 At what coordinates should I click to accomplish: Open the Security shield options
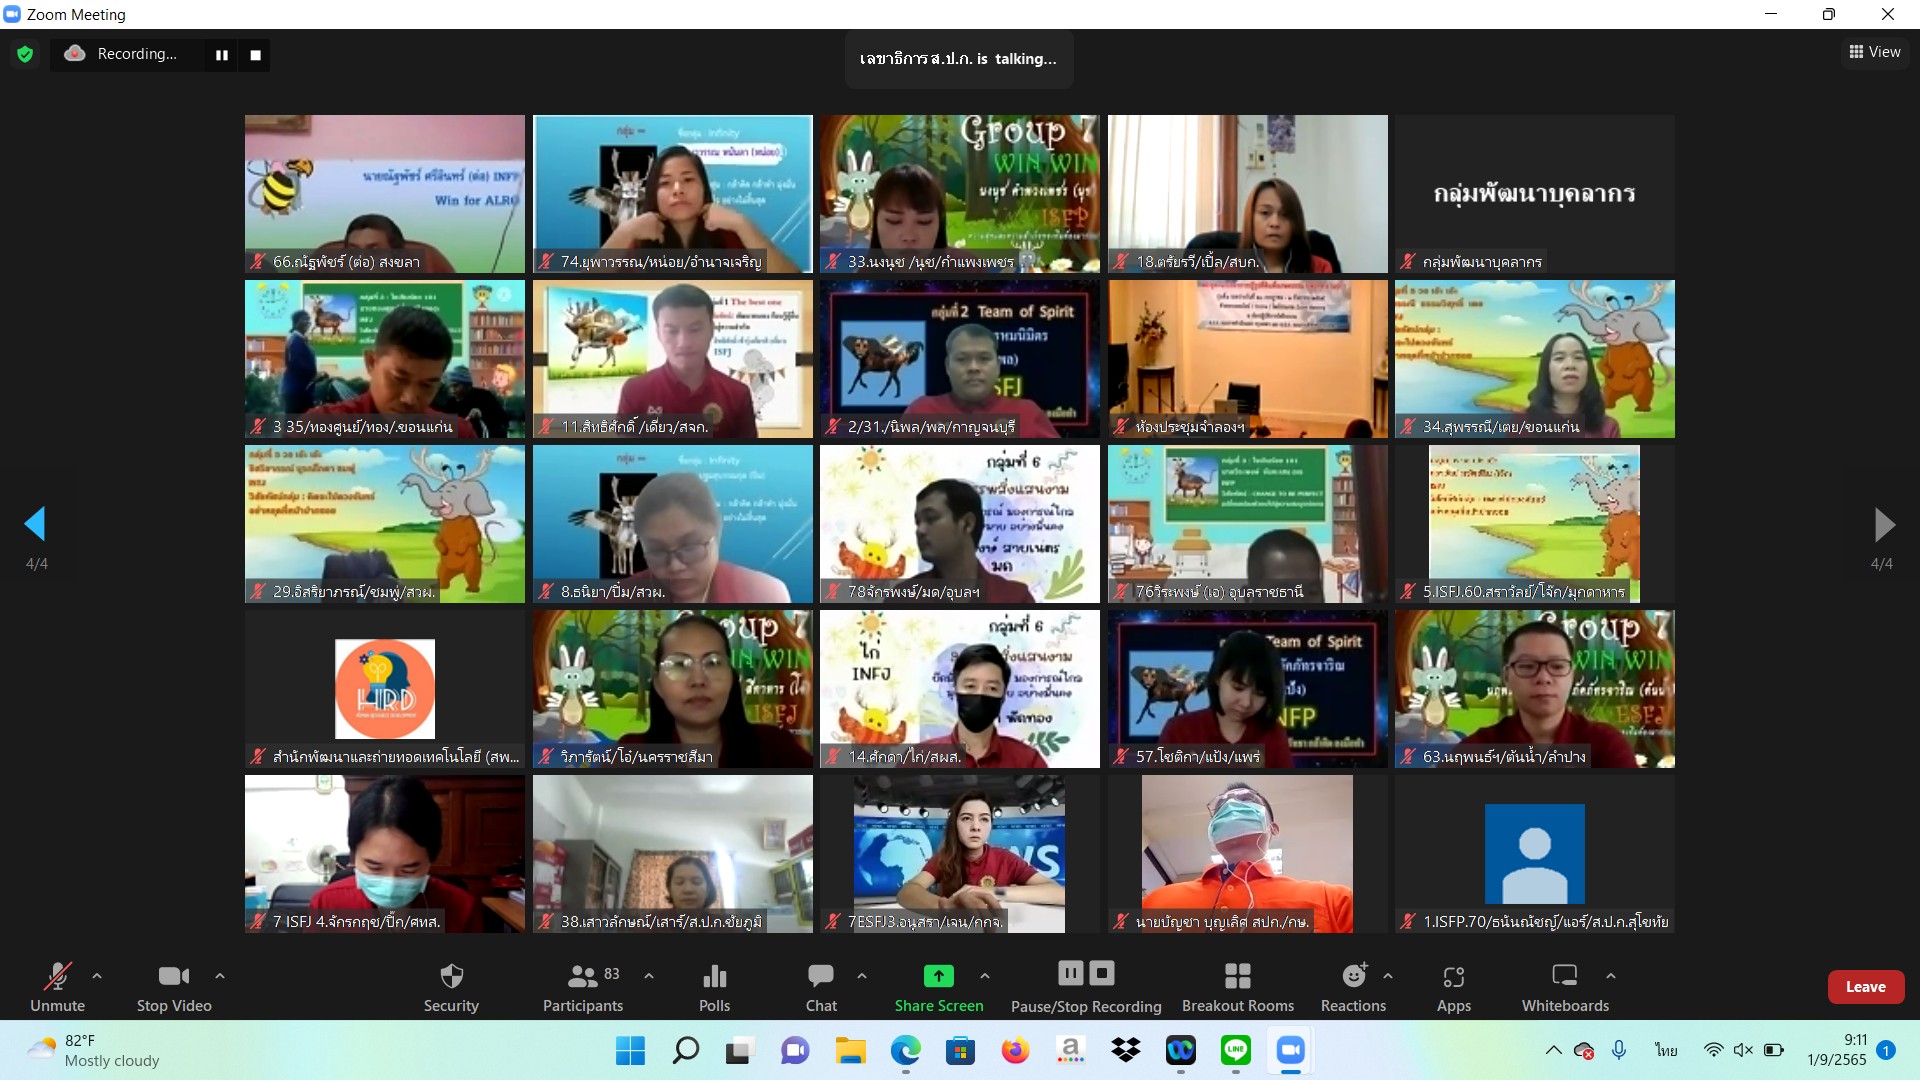tap(451, 986)
